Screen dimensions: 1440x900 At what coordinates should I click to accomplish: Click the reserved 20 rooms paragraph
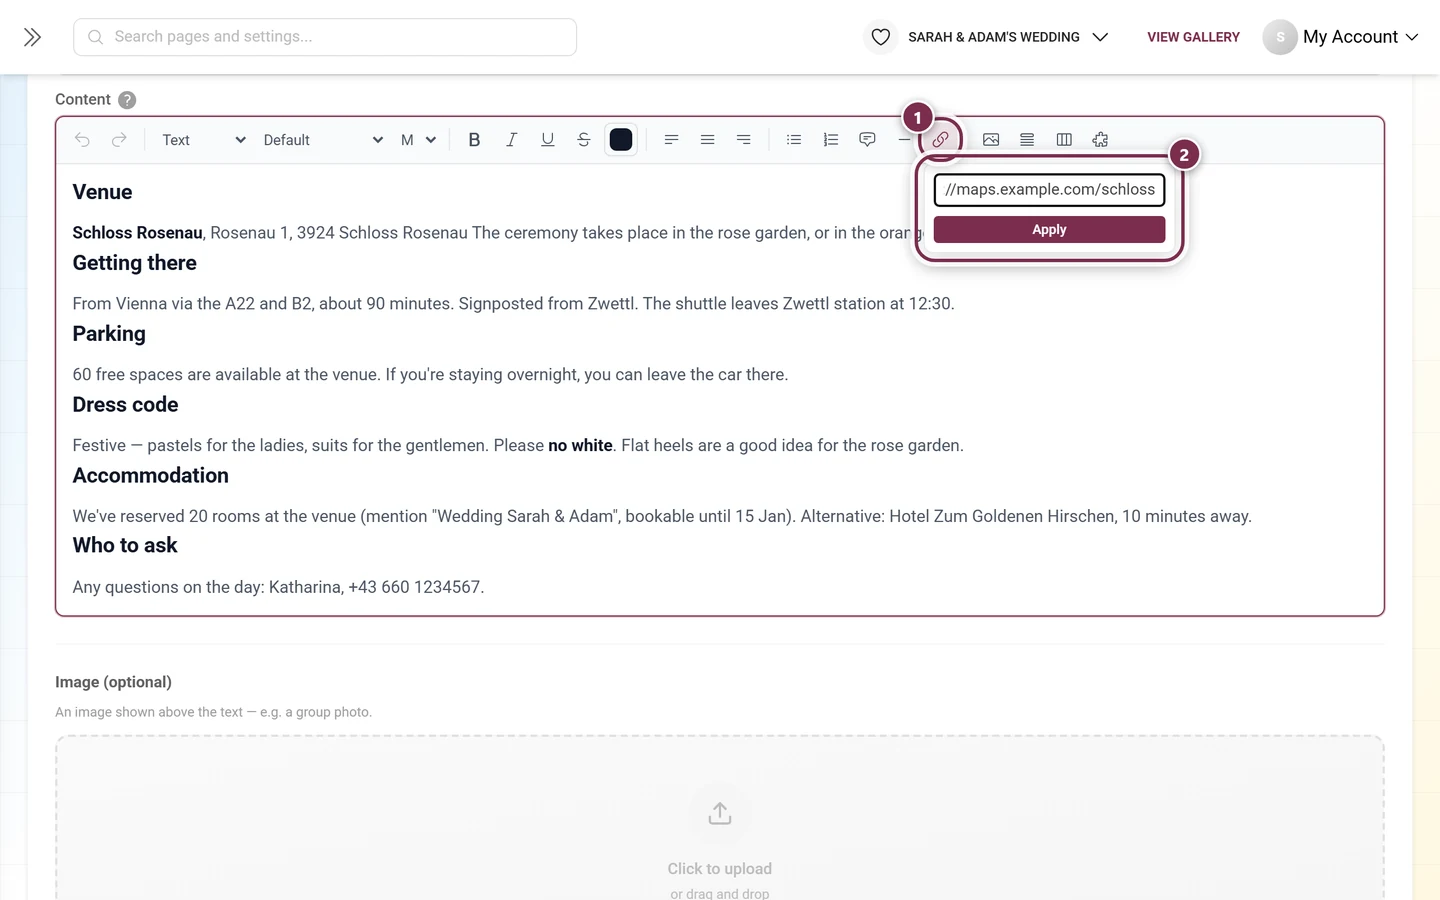[x=662, y=517]
